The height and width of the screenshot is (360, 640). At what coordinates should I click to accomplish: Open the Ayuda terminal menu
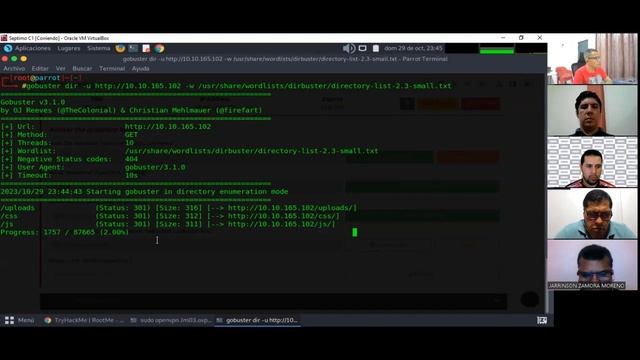[x=140, y=69]
